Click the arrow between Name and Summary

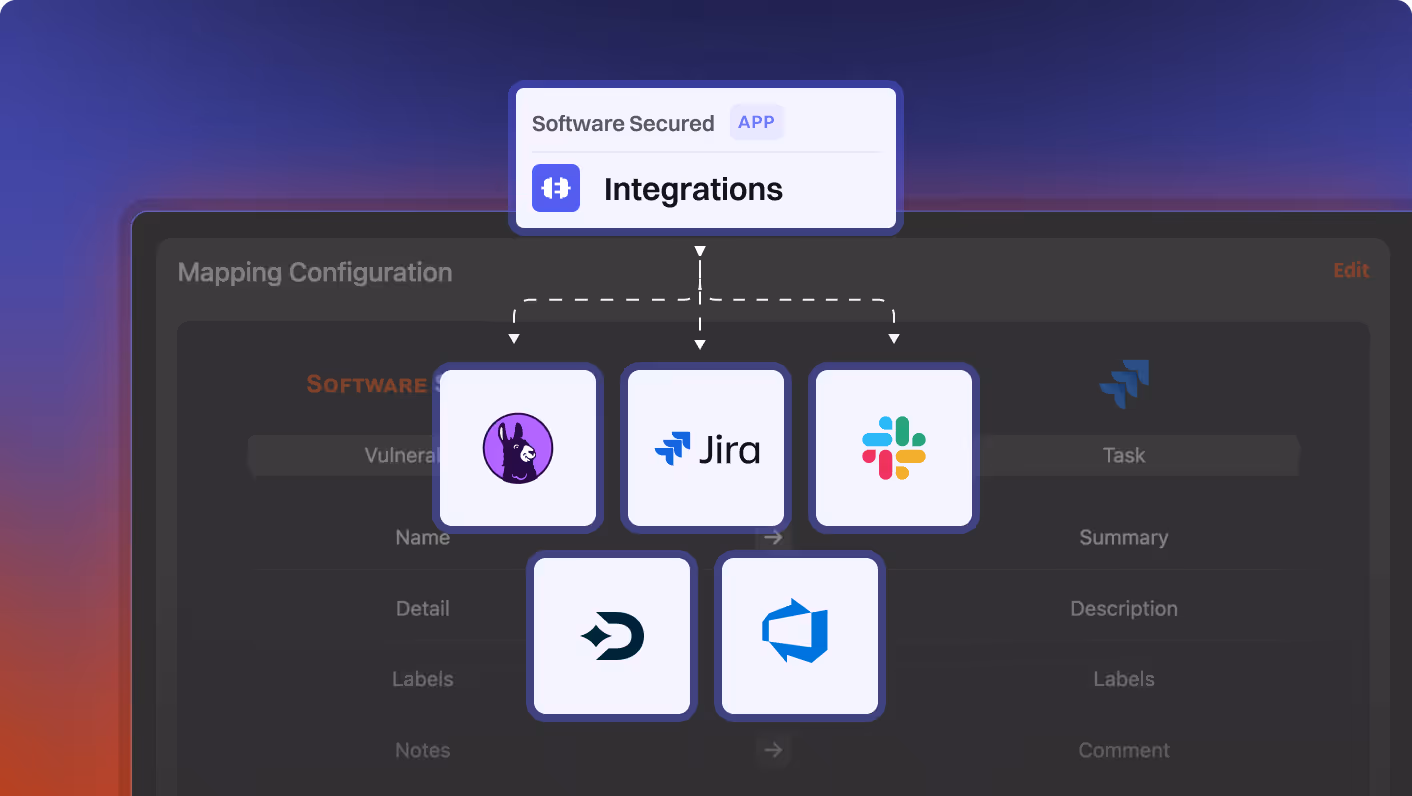(772, 537)
